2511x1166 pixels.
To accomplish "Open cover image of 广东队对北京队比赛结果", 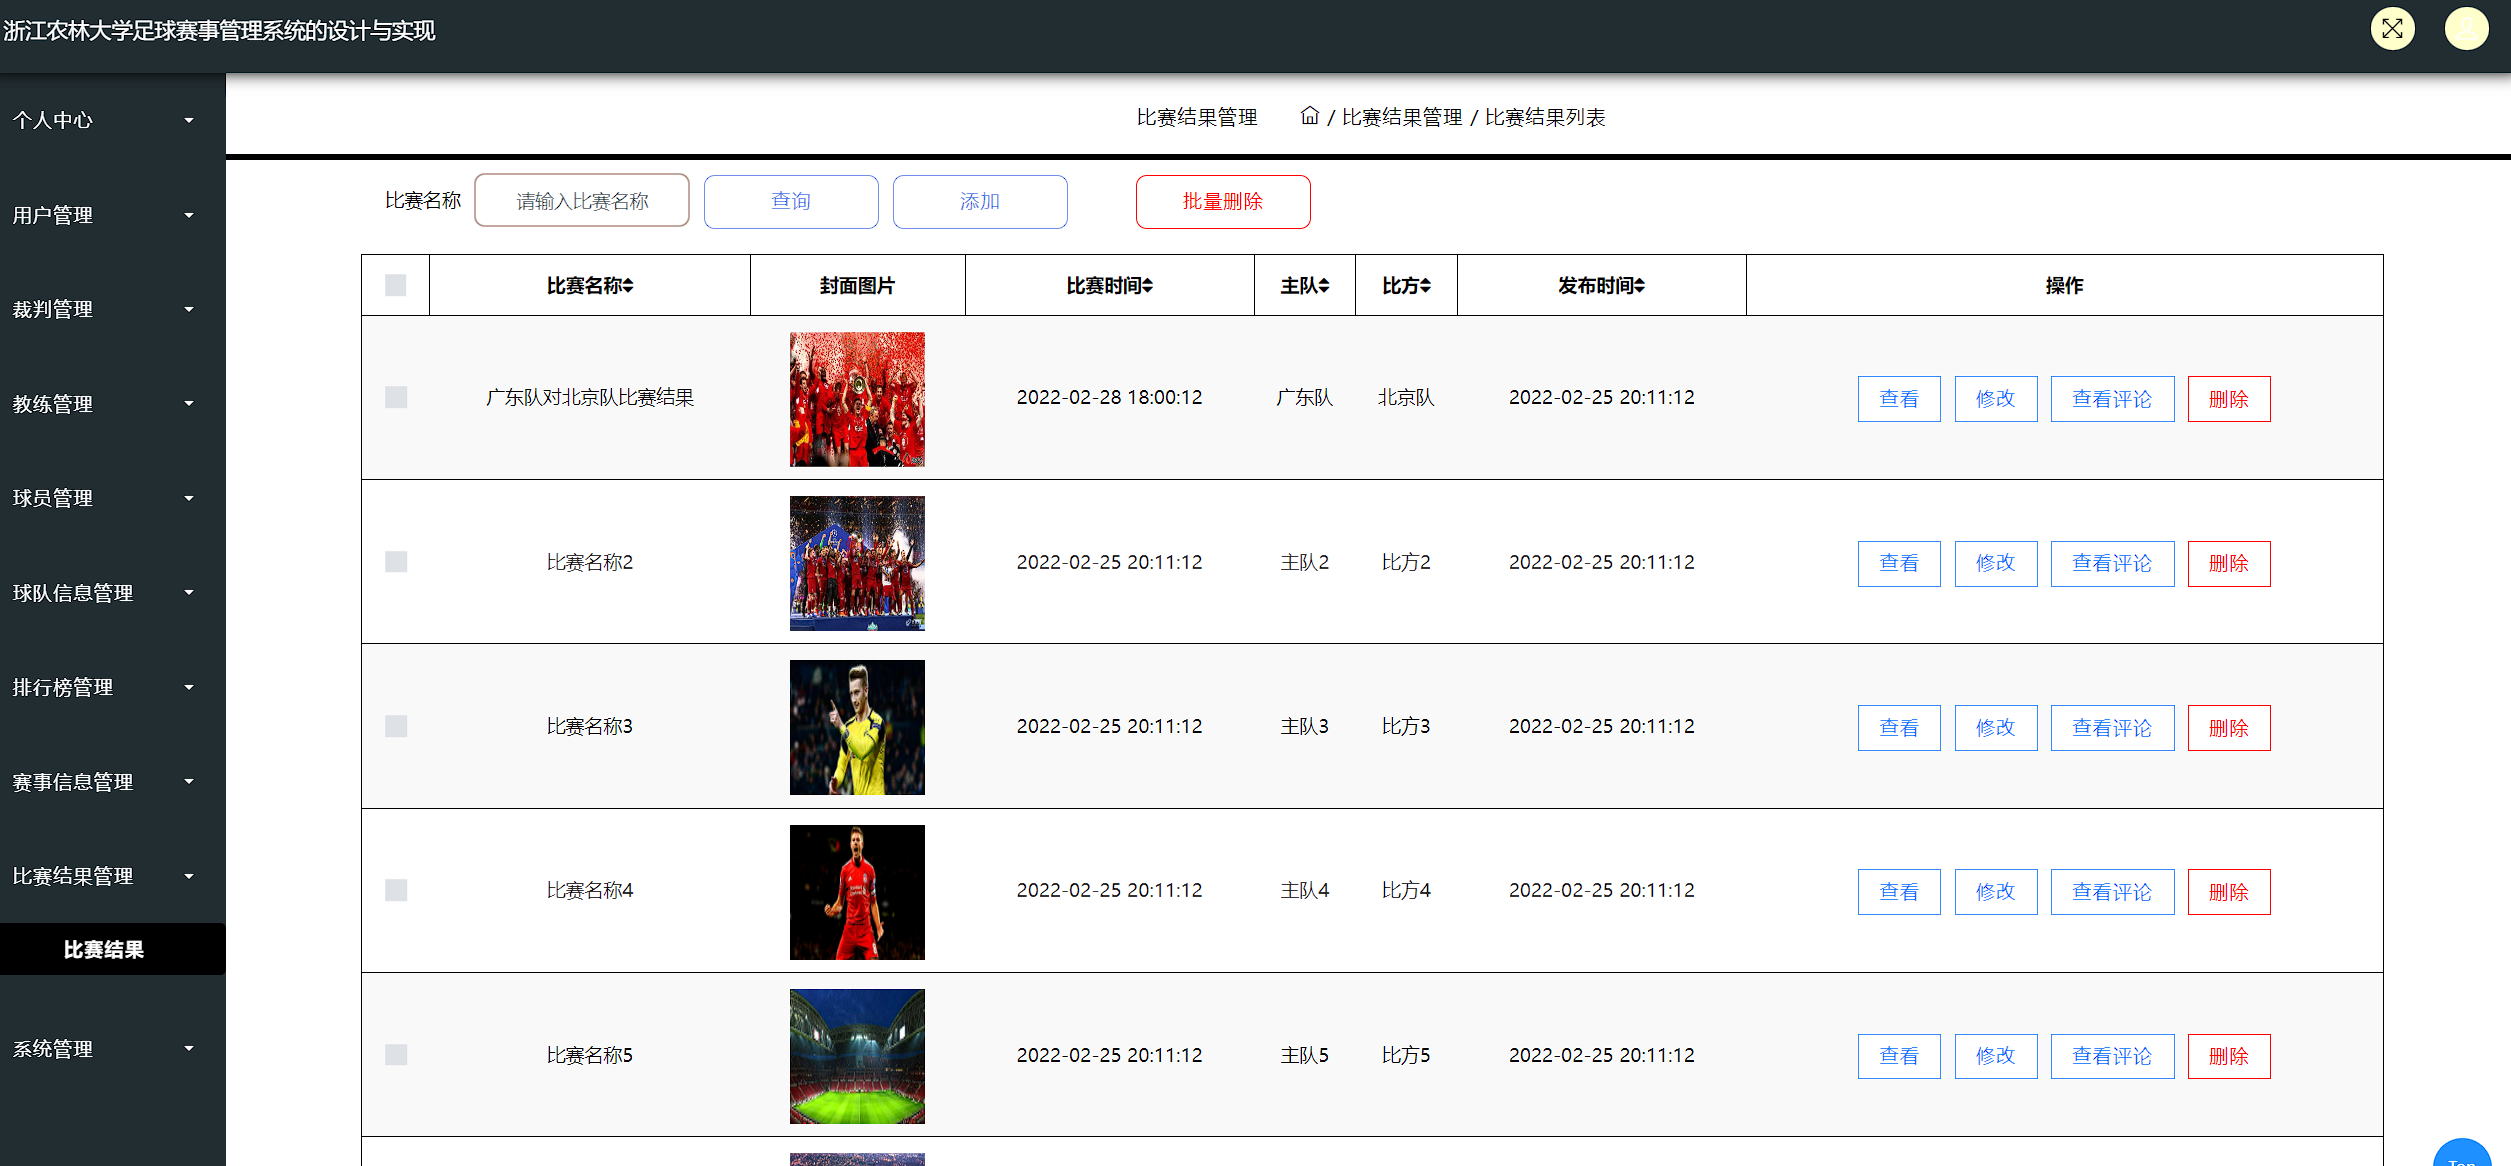I will [857, 399].
